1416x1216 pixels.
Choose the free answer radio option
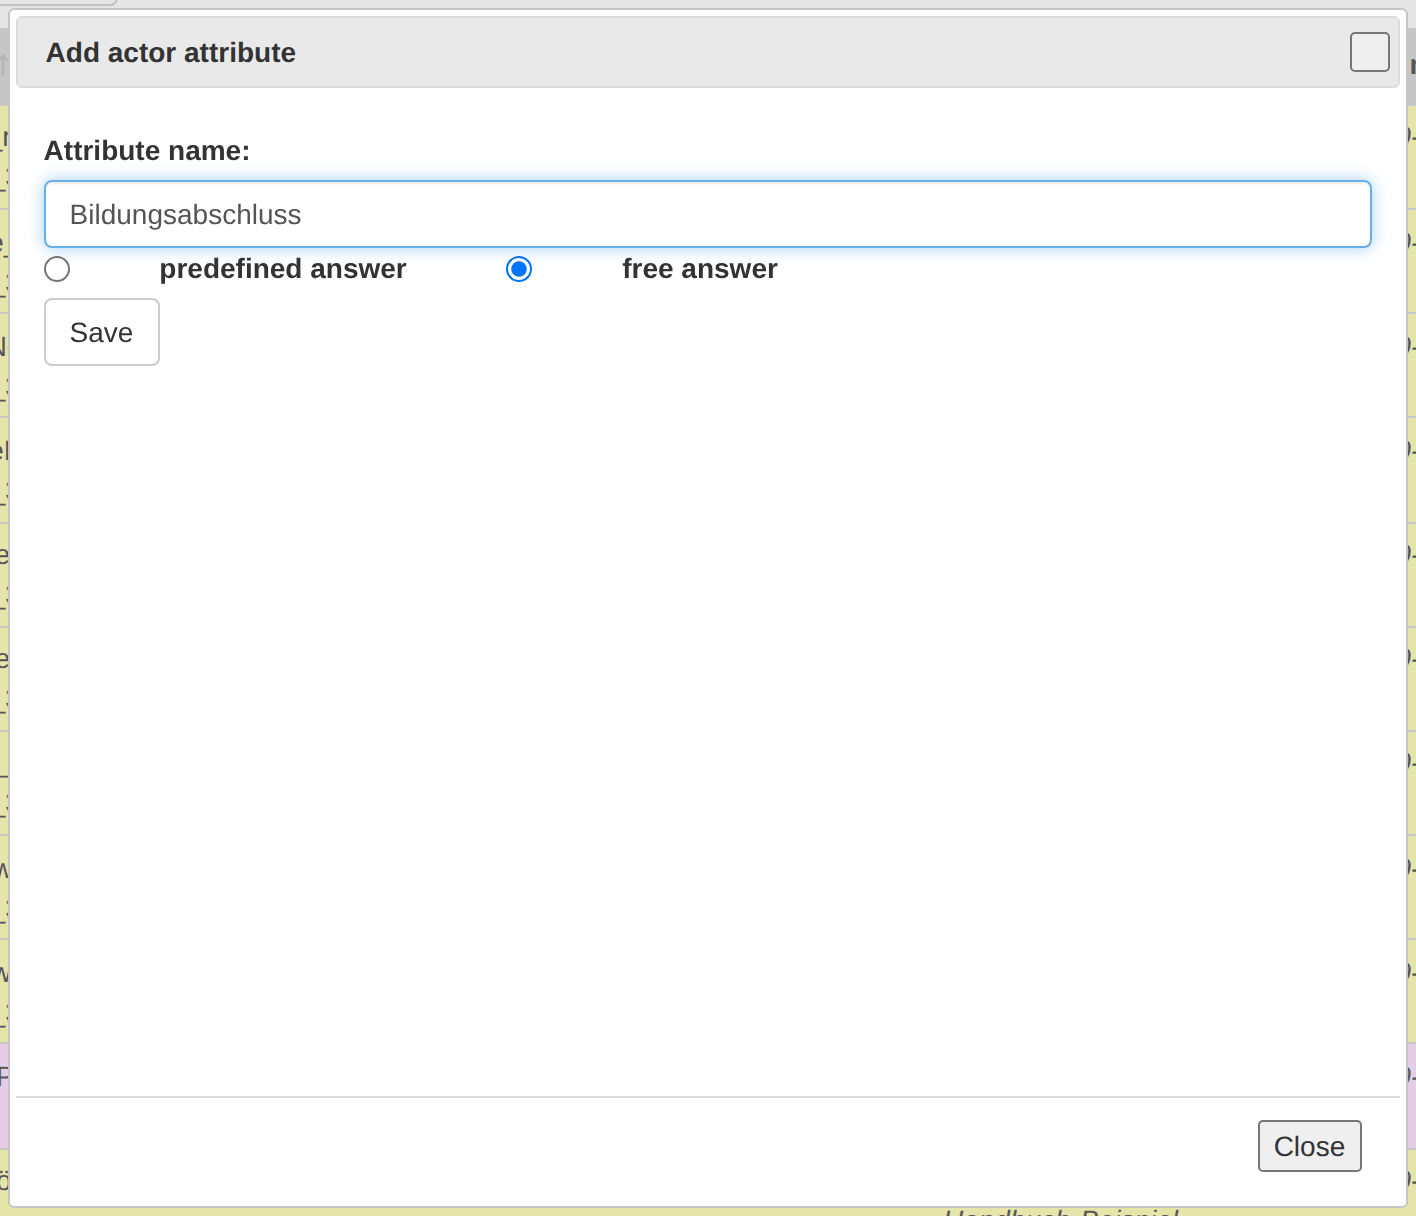[x=519, y=269]
